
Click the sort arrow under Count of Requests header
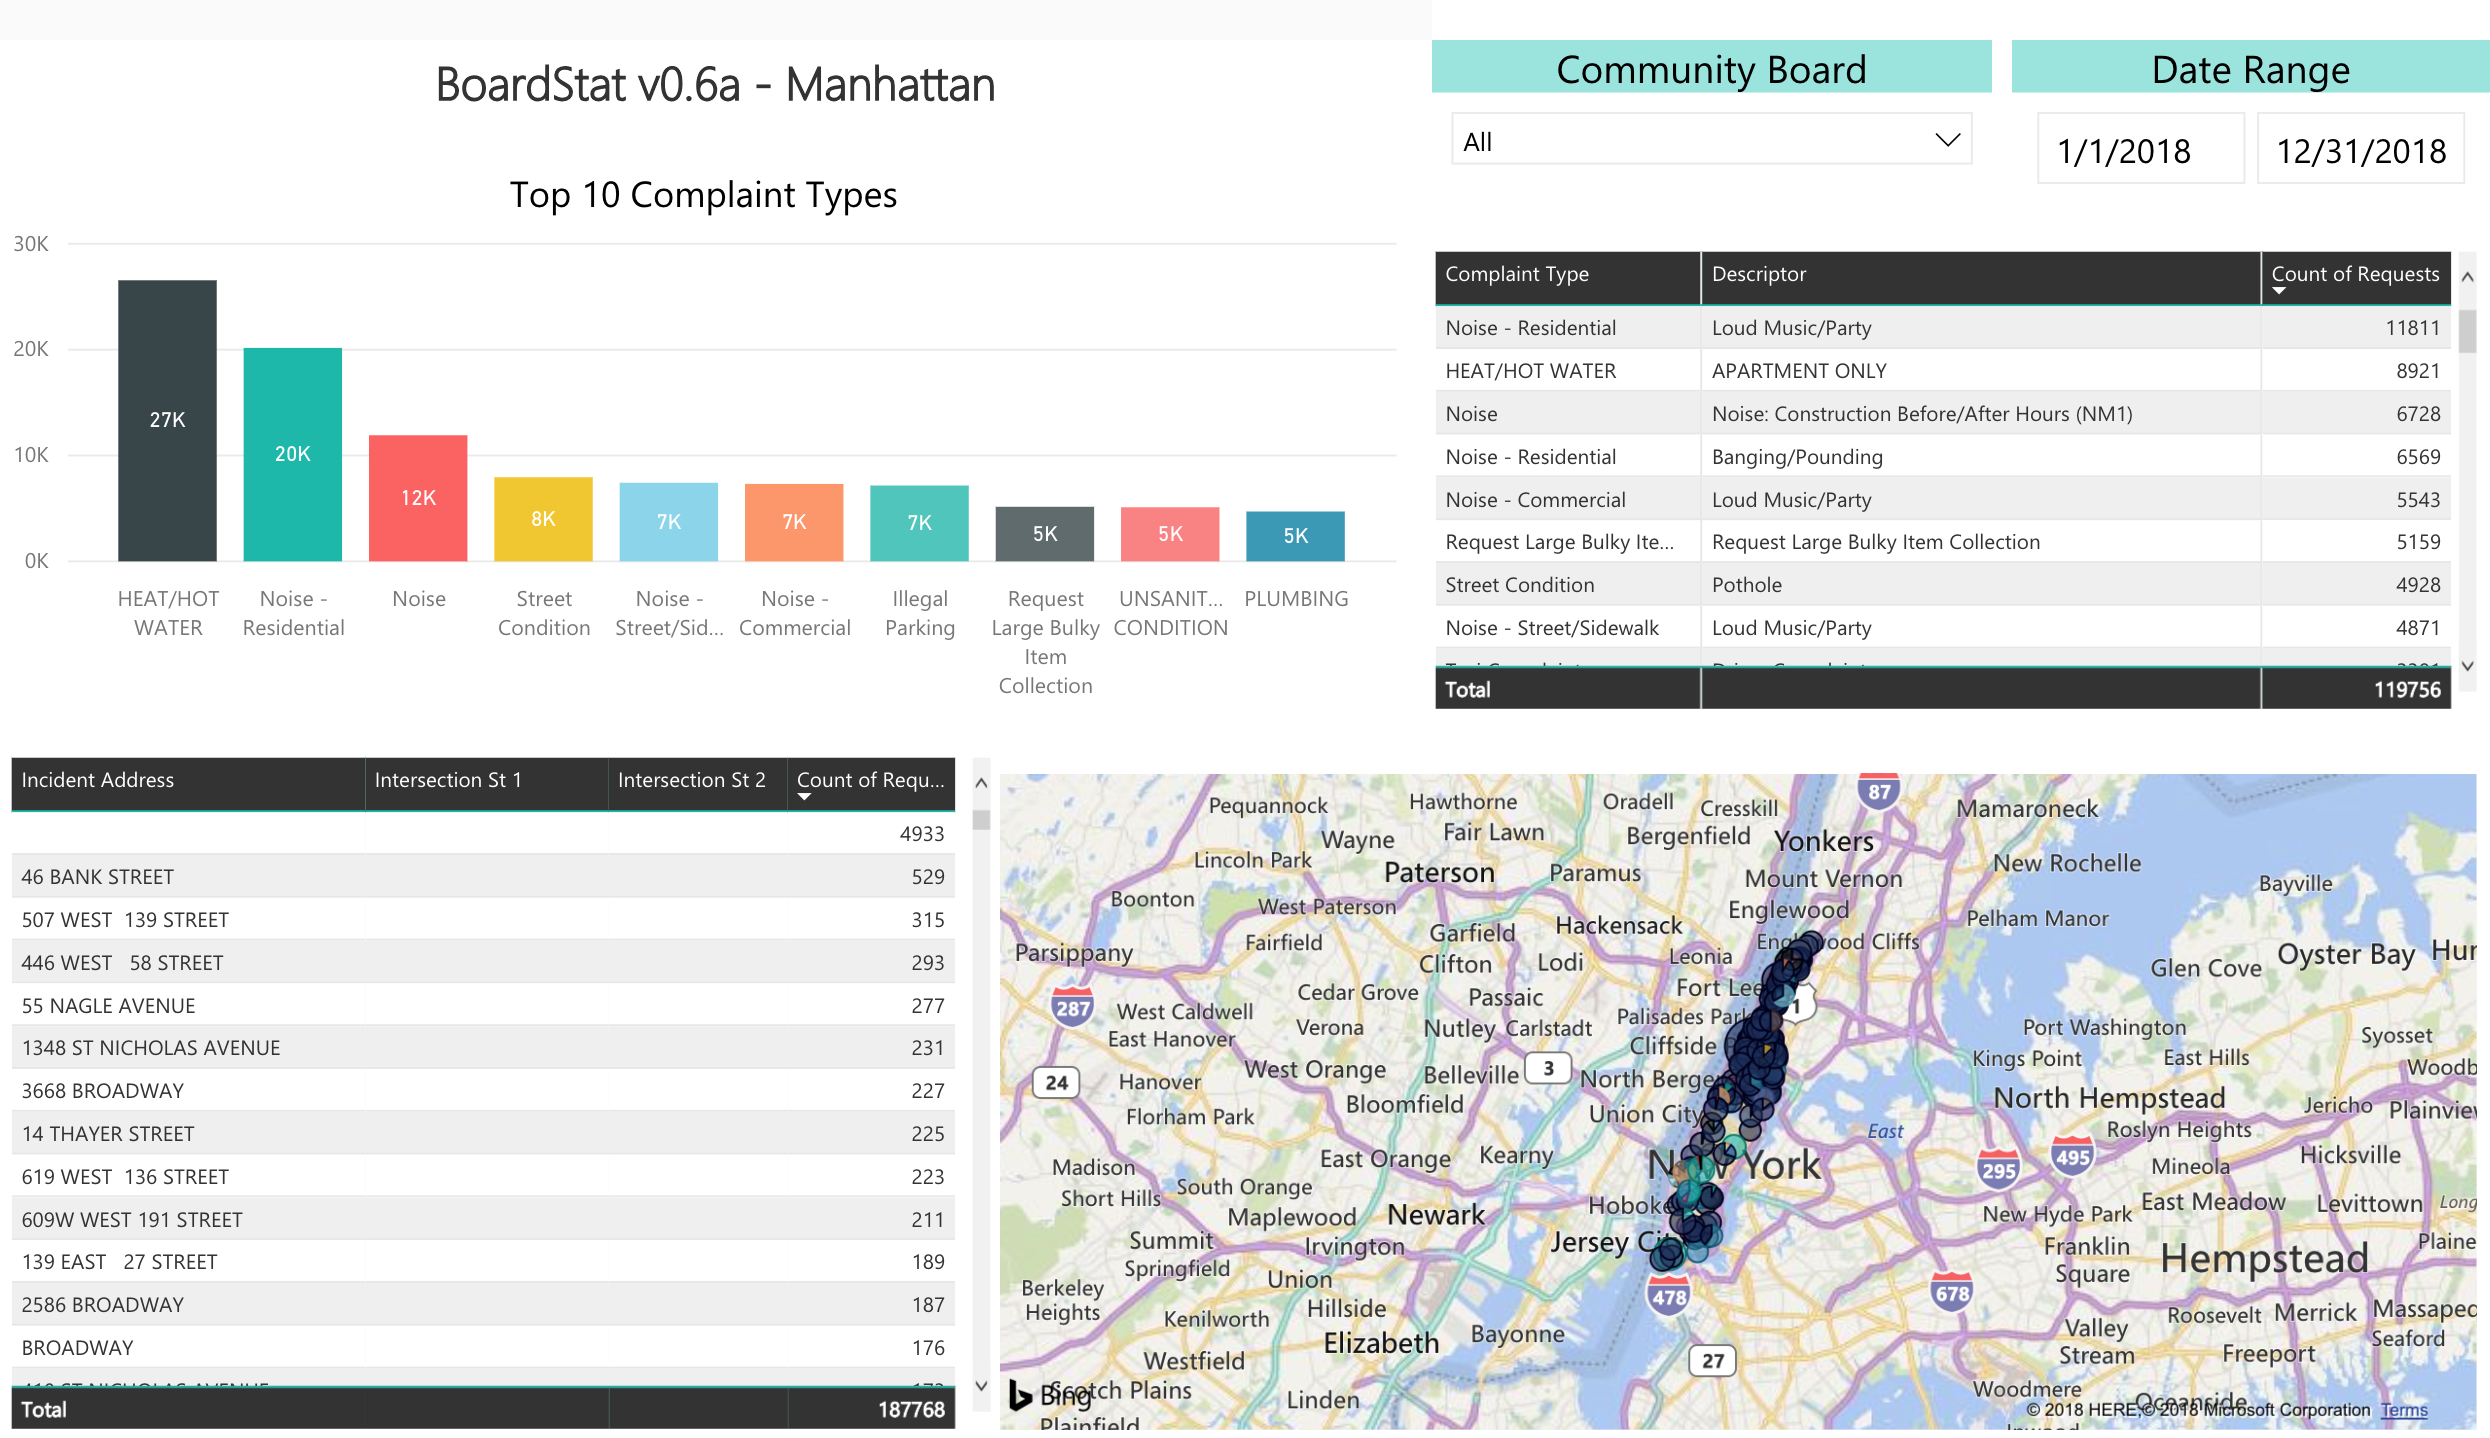2279,291
